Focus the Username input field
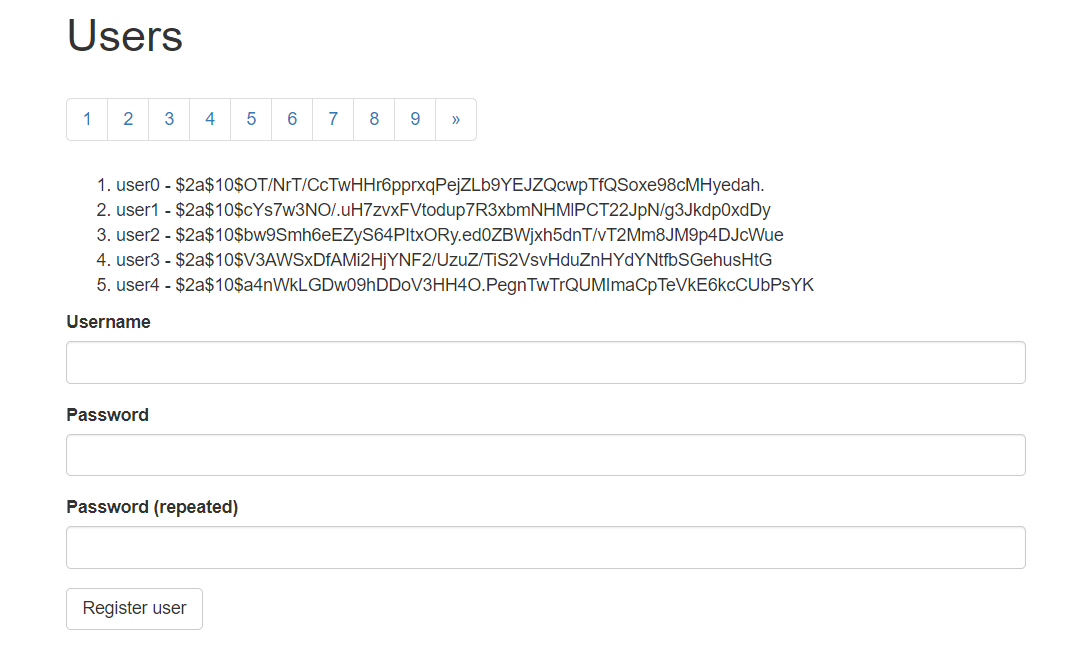This screenshot has height=661, width=1071. [x=545, y=362]
